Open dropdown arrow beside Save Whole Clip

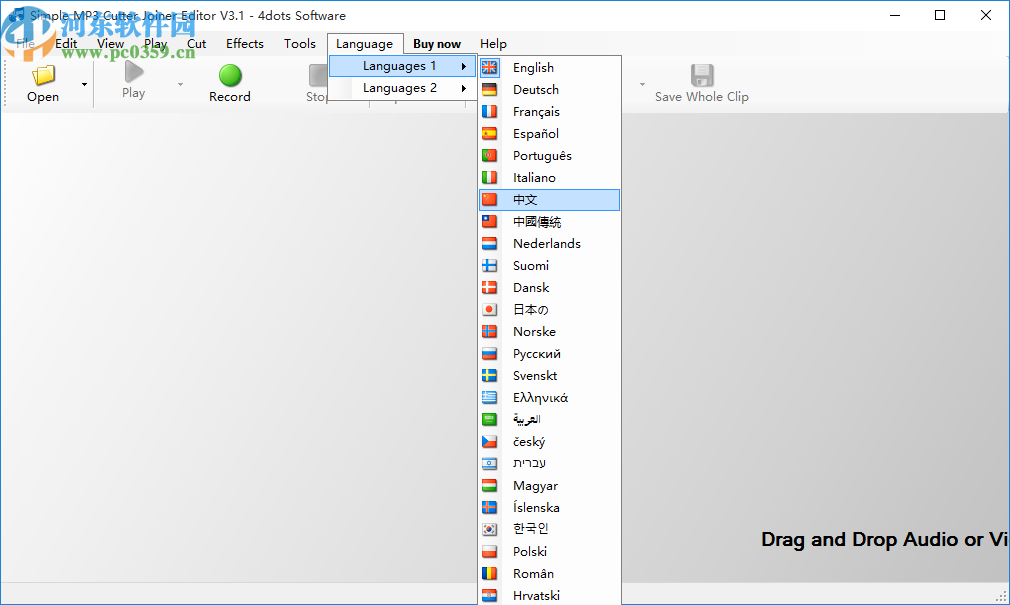pos(642,84)
